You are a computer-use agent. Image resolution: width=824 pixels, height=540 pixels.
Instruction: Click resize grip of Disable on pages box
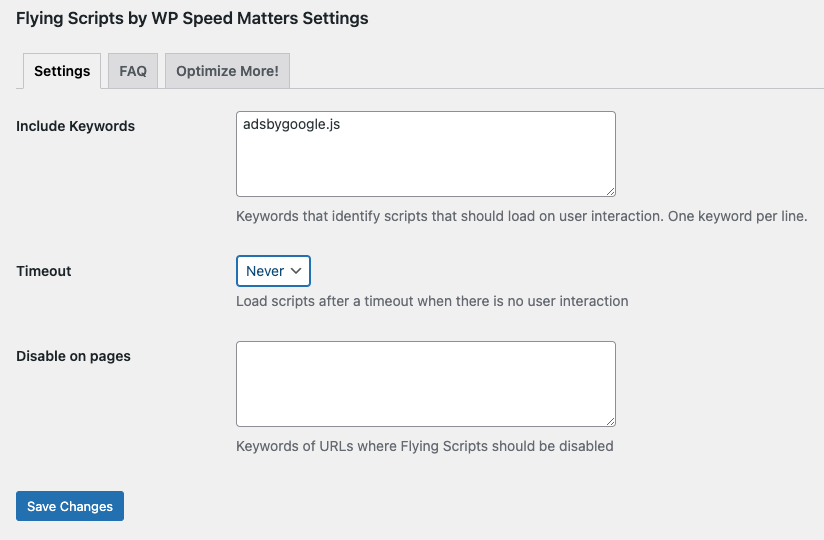610,421
